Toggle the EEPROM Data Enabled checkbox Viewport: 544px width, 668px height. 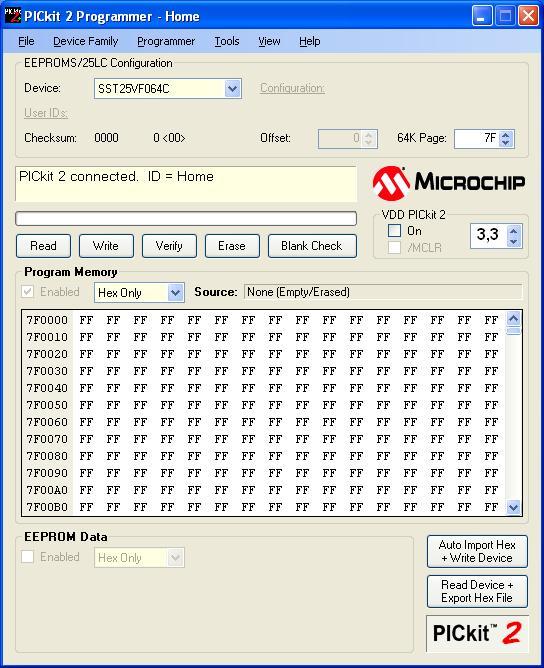[x=28, y=557]
